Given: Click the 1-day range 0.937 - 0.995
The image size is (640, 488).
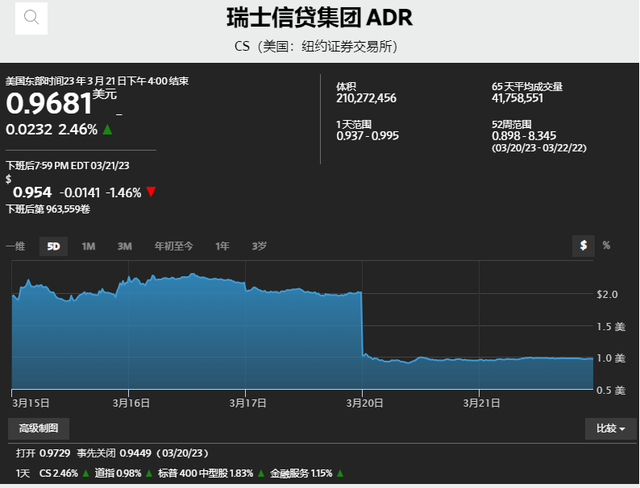Looking at the screenshot, I should (367, 136).
